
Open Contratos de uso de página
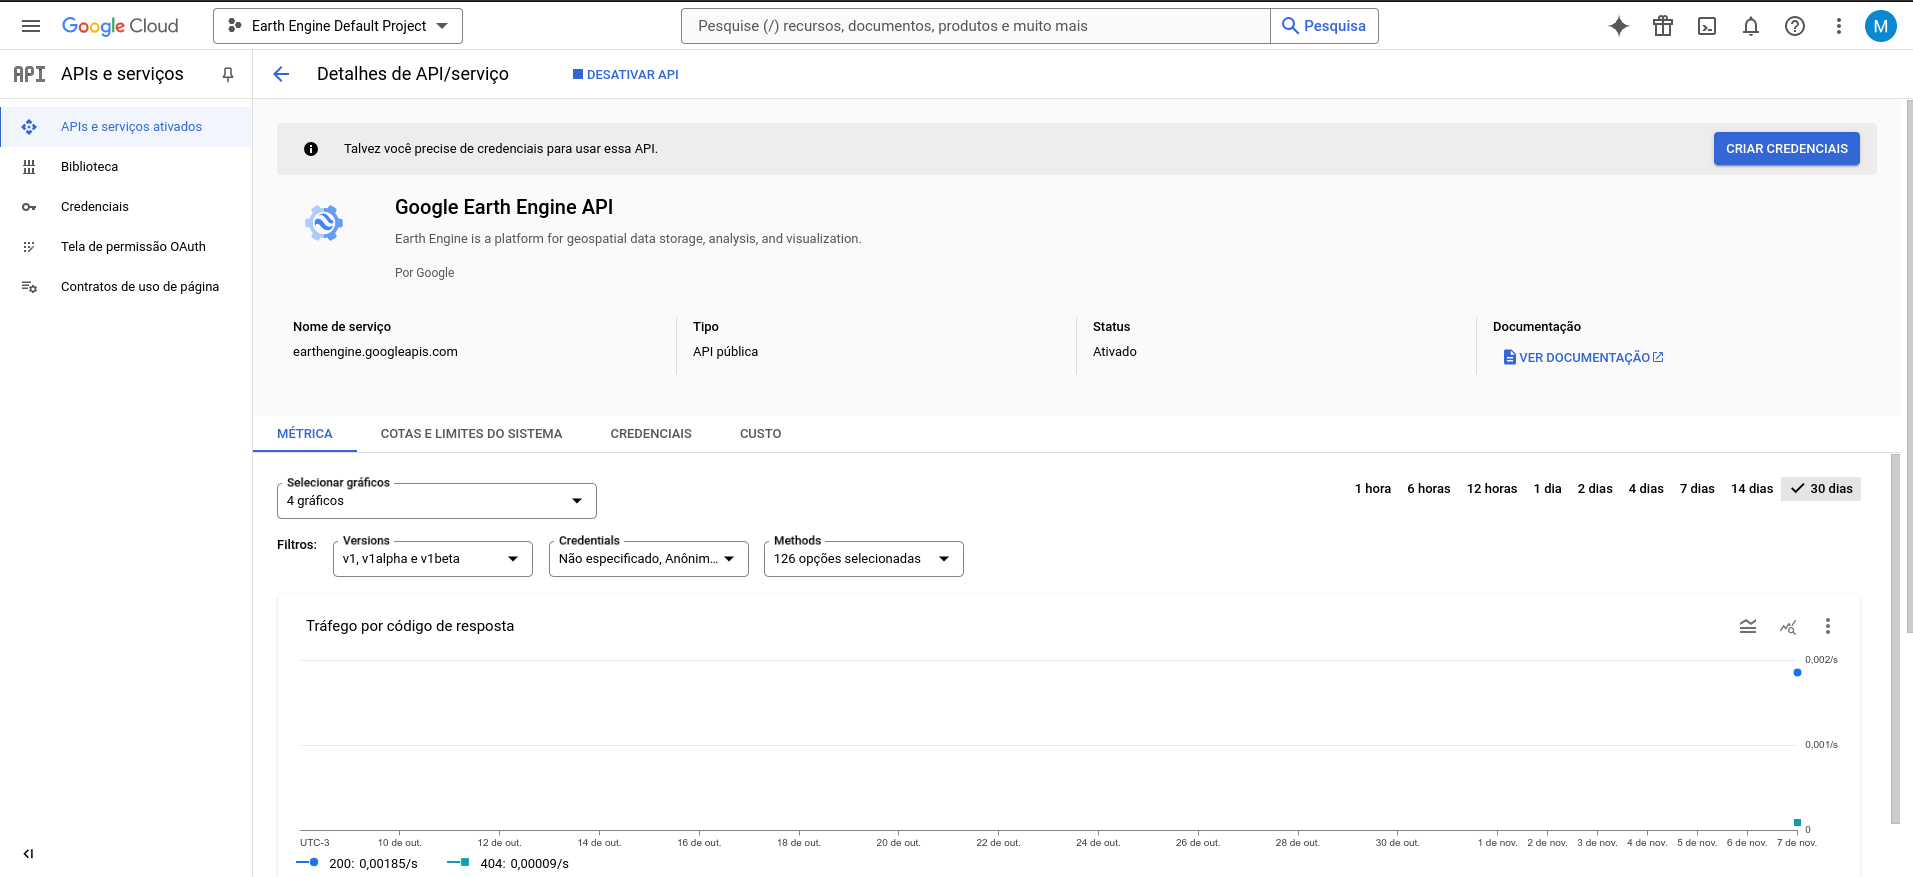click(x=126, y=287)
